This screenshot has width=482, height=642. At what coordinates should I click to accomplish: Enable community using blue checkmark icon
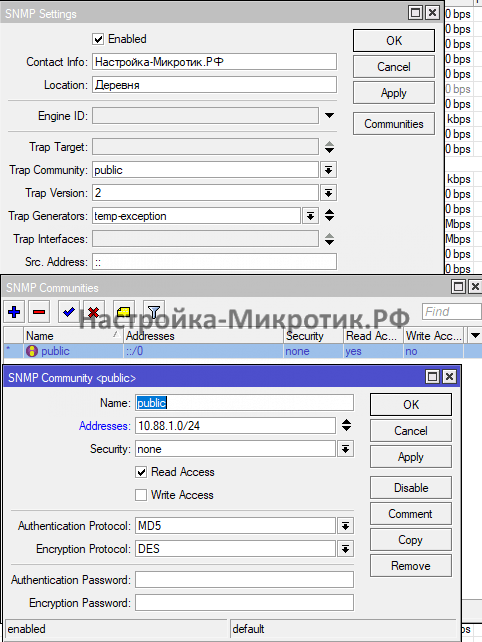click(x=68, y=312)
